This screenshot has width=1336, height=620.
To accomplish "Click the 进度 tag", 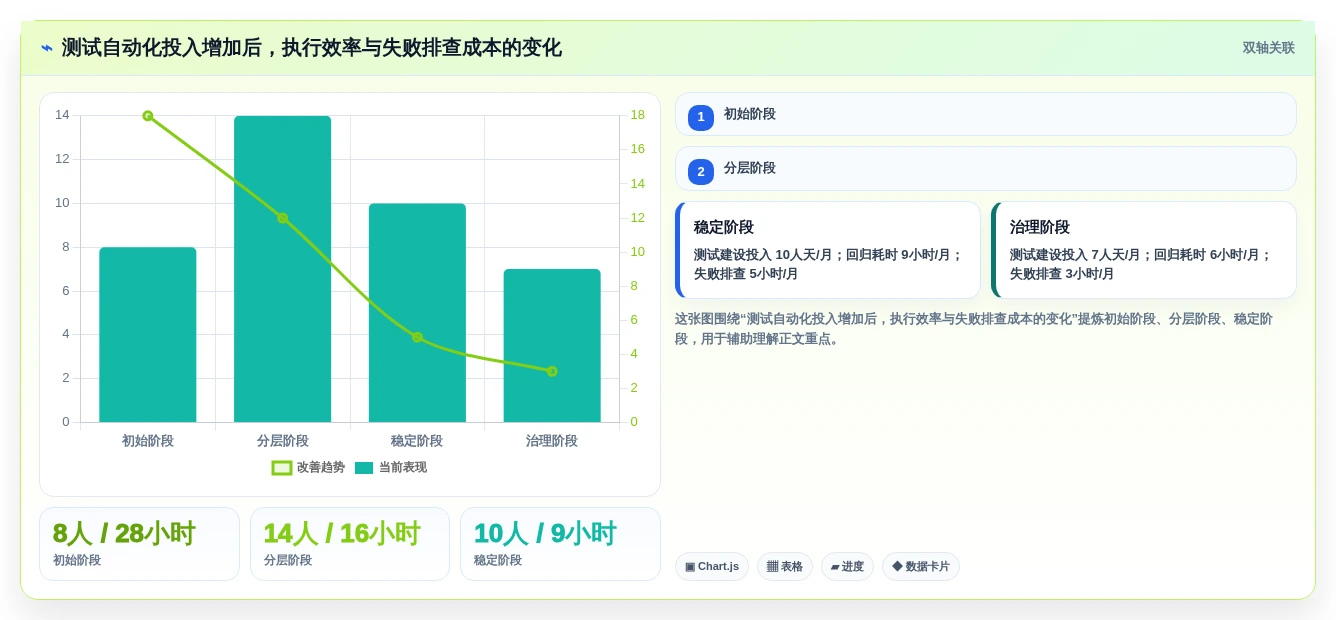I will pos(847,567).
